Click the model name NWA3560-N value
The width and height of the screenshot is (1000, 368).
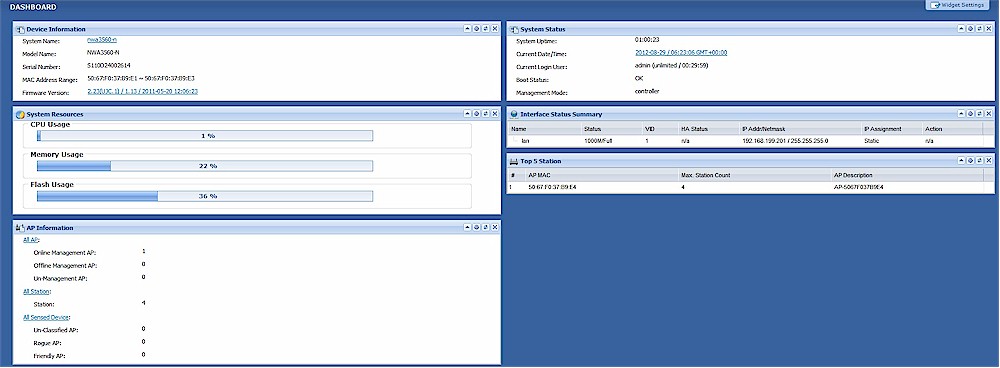(x=103, y=53)
